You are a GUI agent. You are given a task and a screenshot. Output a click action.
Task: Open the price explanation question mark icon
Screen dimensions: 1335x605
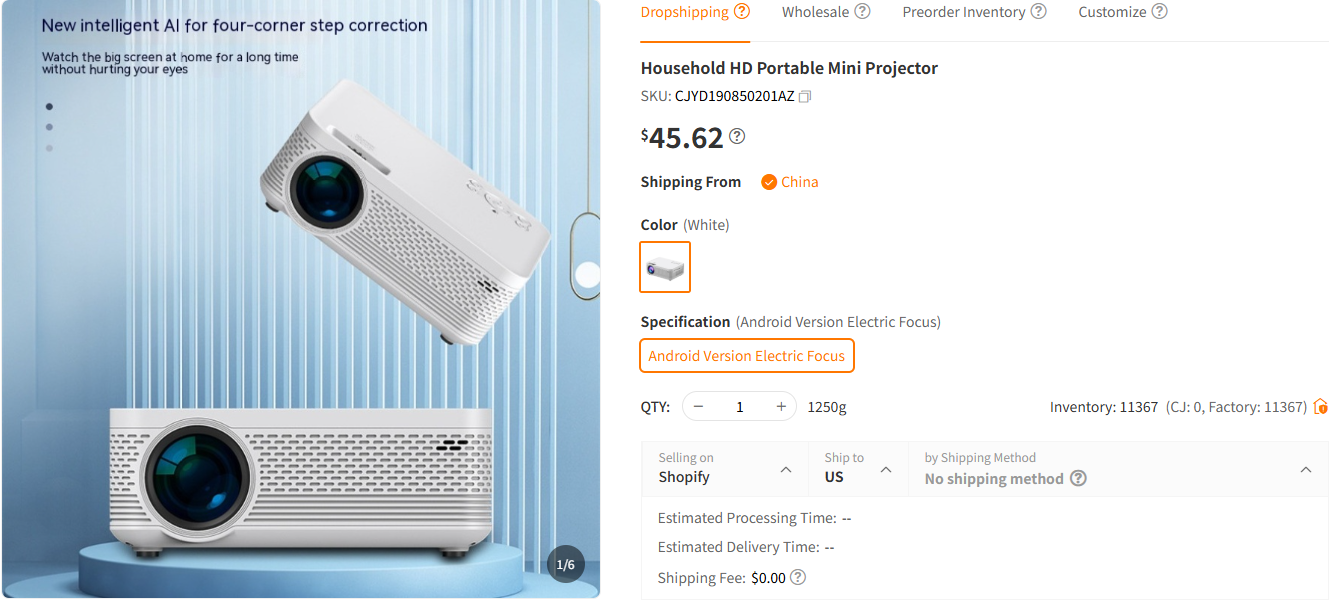[x=737, y=135]
